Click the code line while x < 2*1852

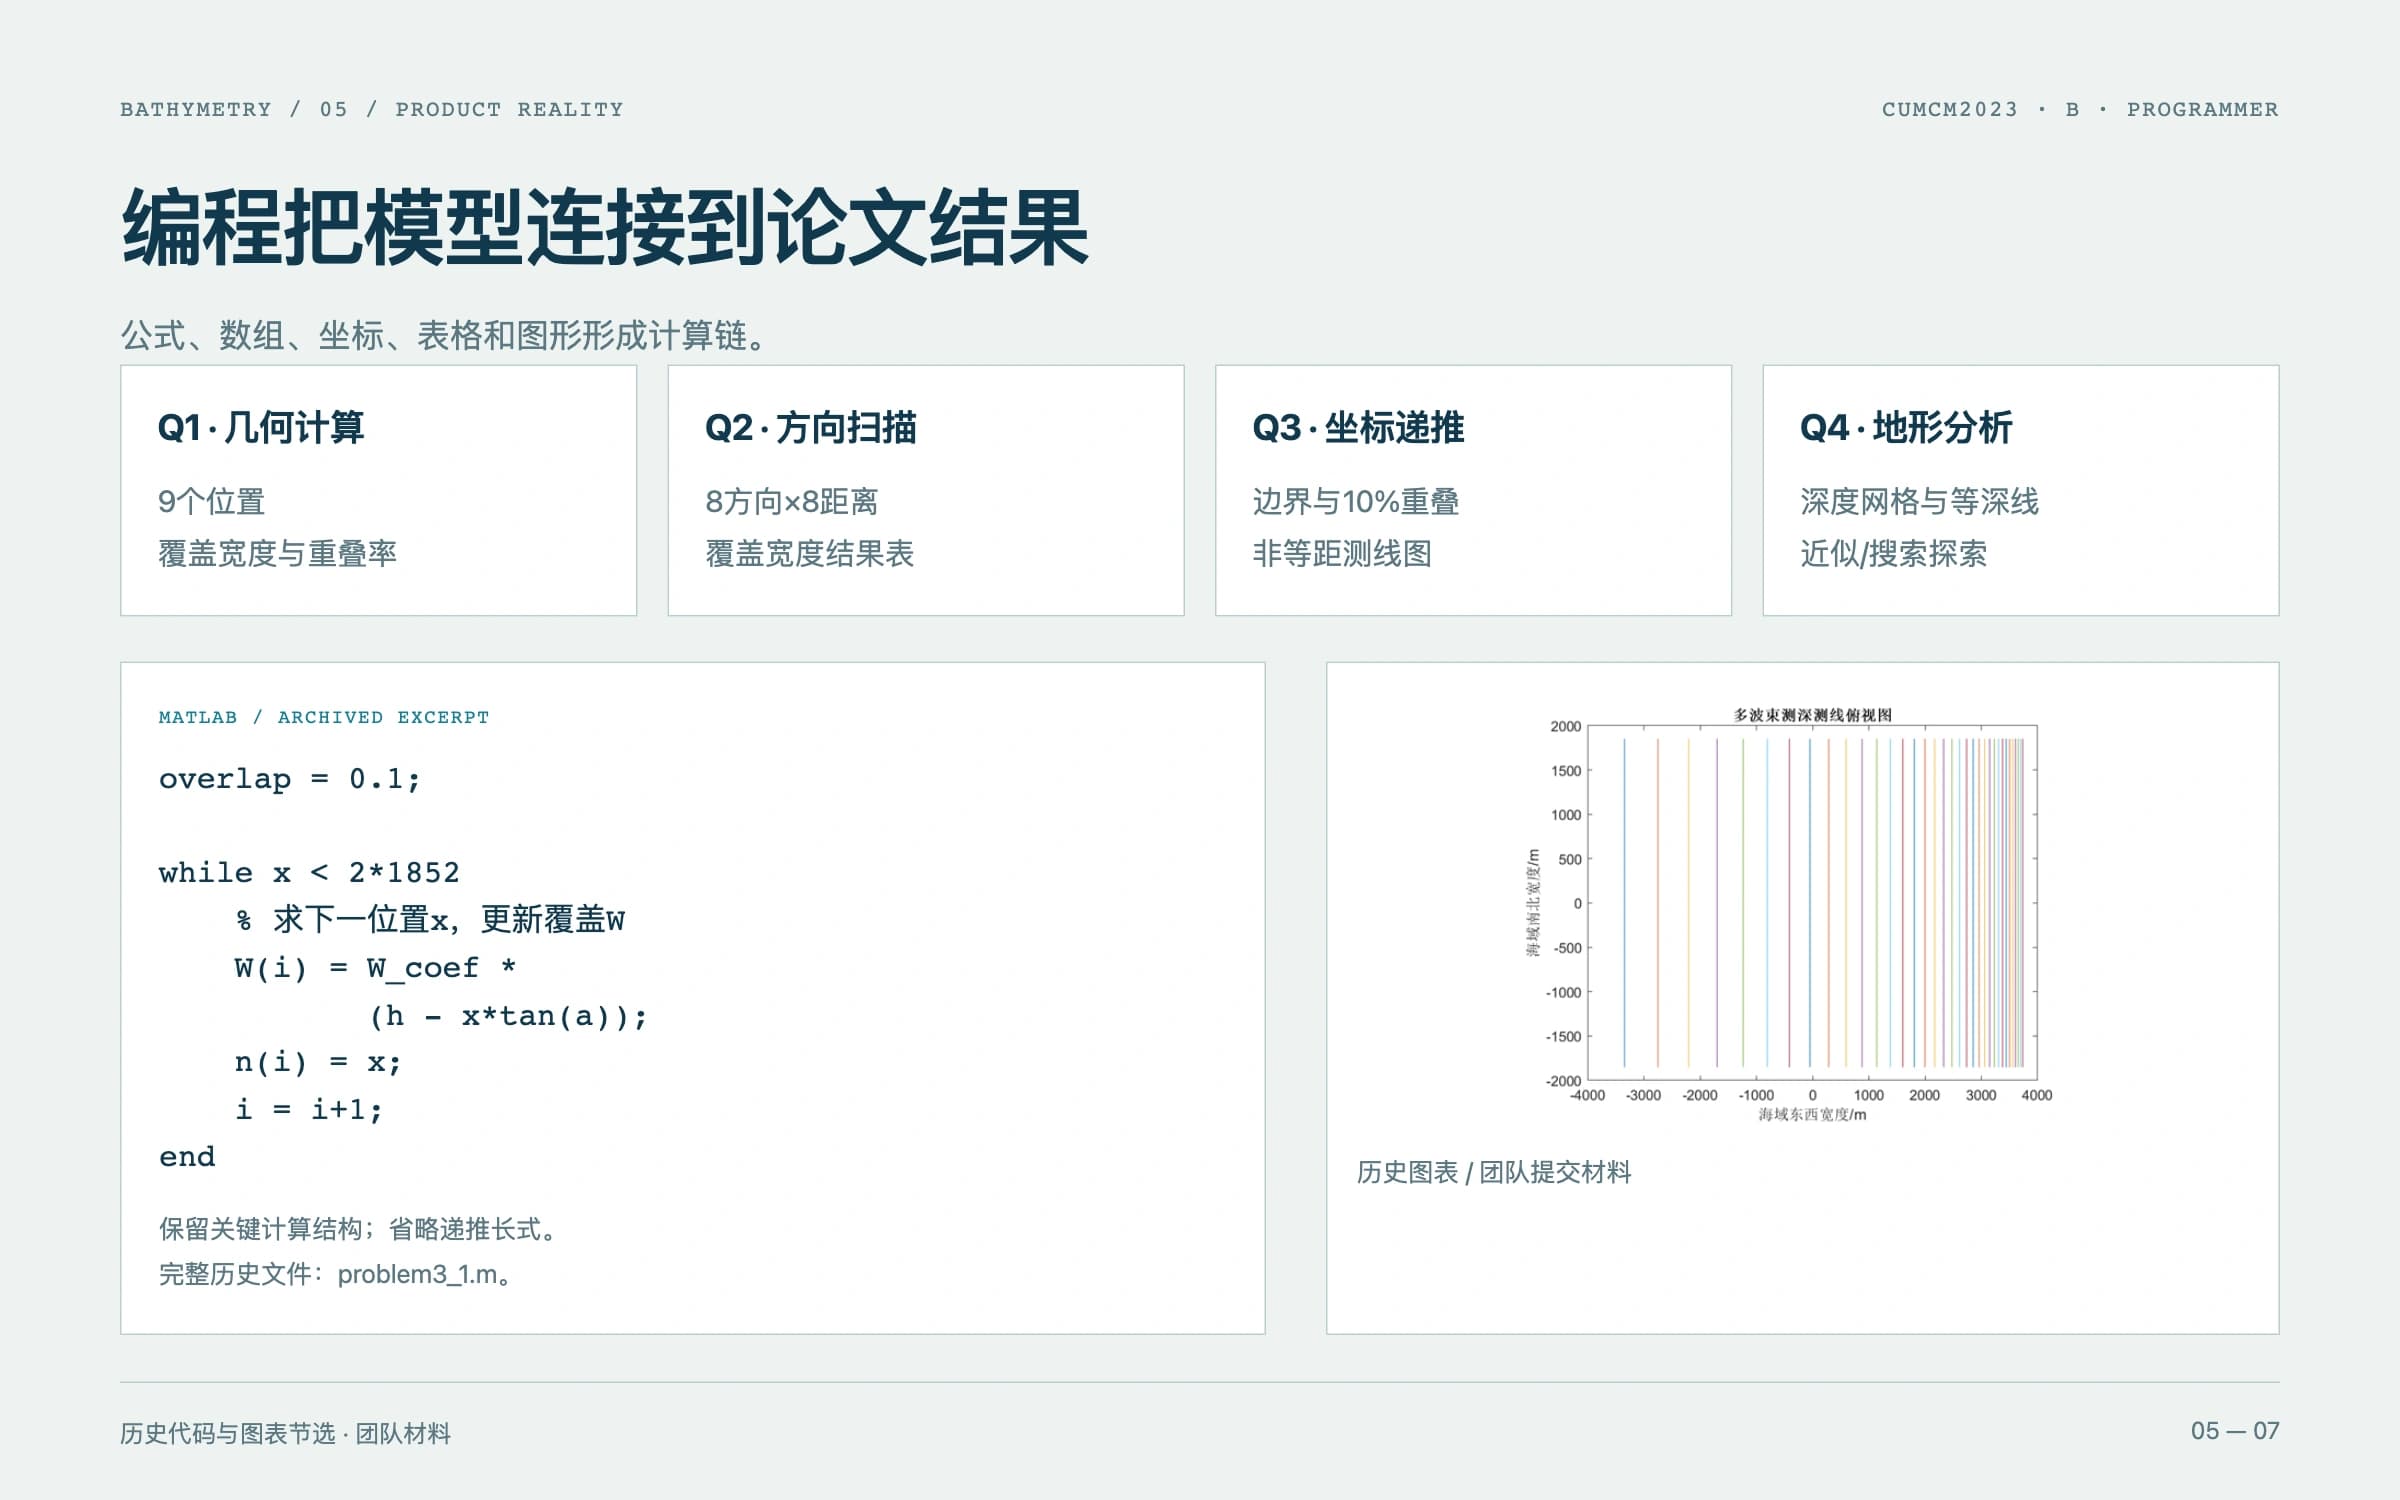pyautogui.click(x=309, y=872)
